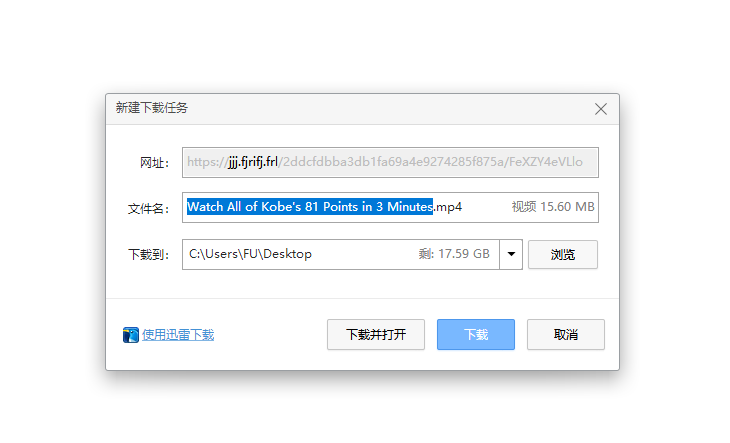Screen dimensions: 730x443
Task: Click the highlighted Kobe filename text
Action: coord(309,208)
